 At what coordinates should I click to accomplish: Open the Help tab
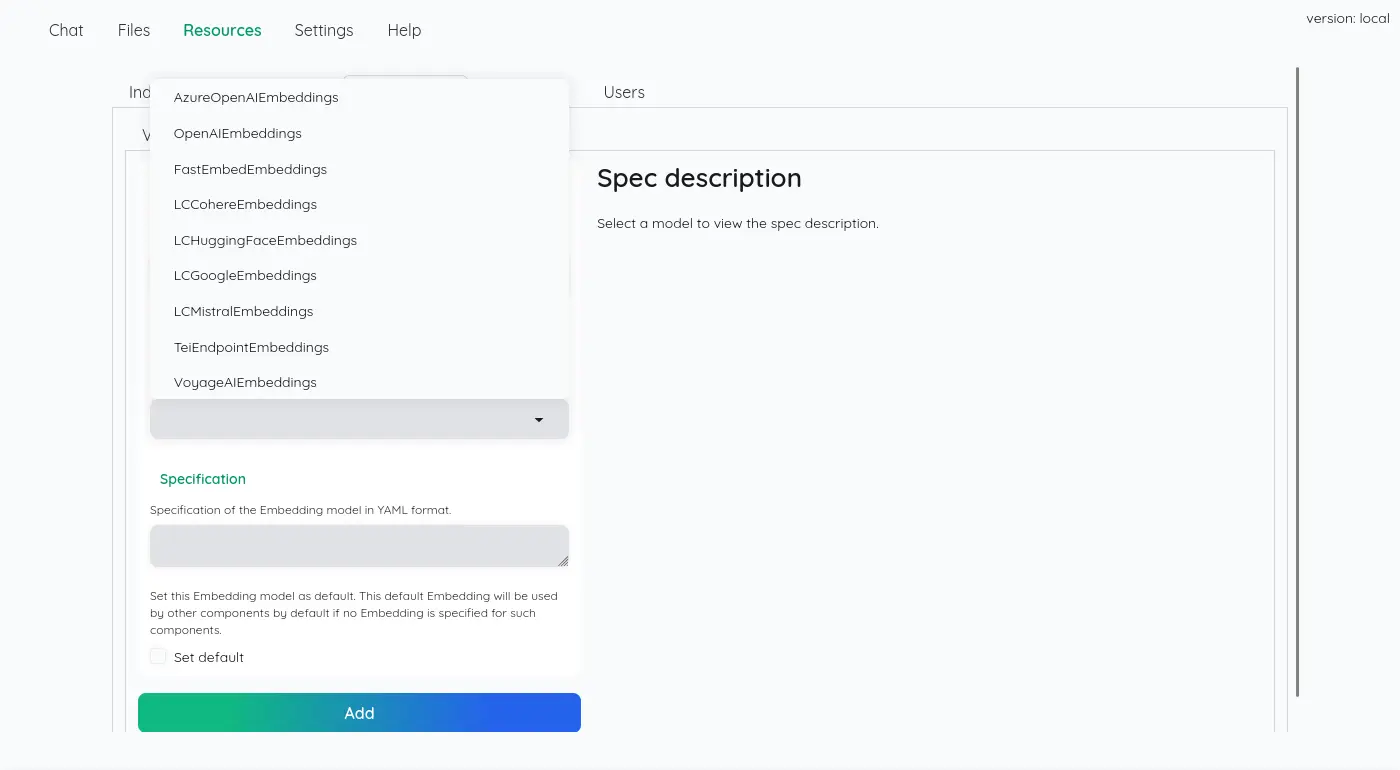tap(404, 30)
